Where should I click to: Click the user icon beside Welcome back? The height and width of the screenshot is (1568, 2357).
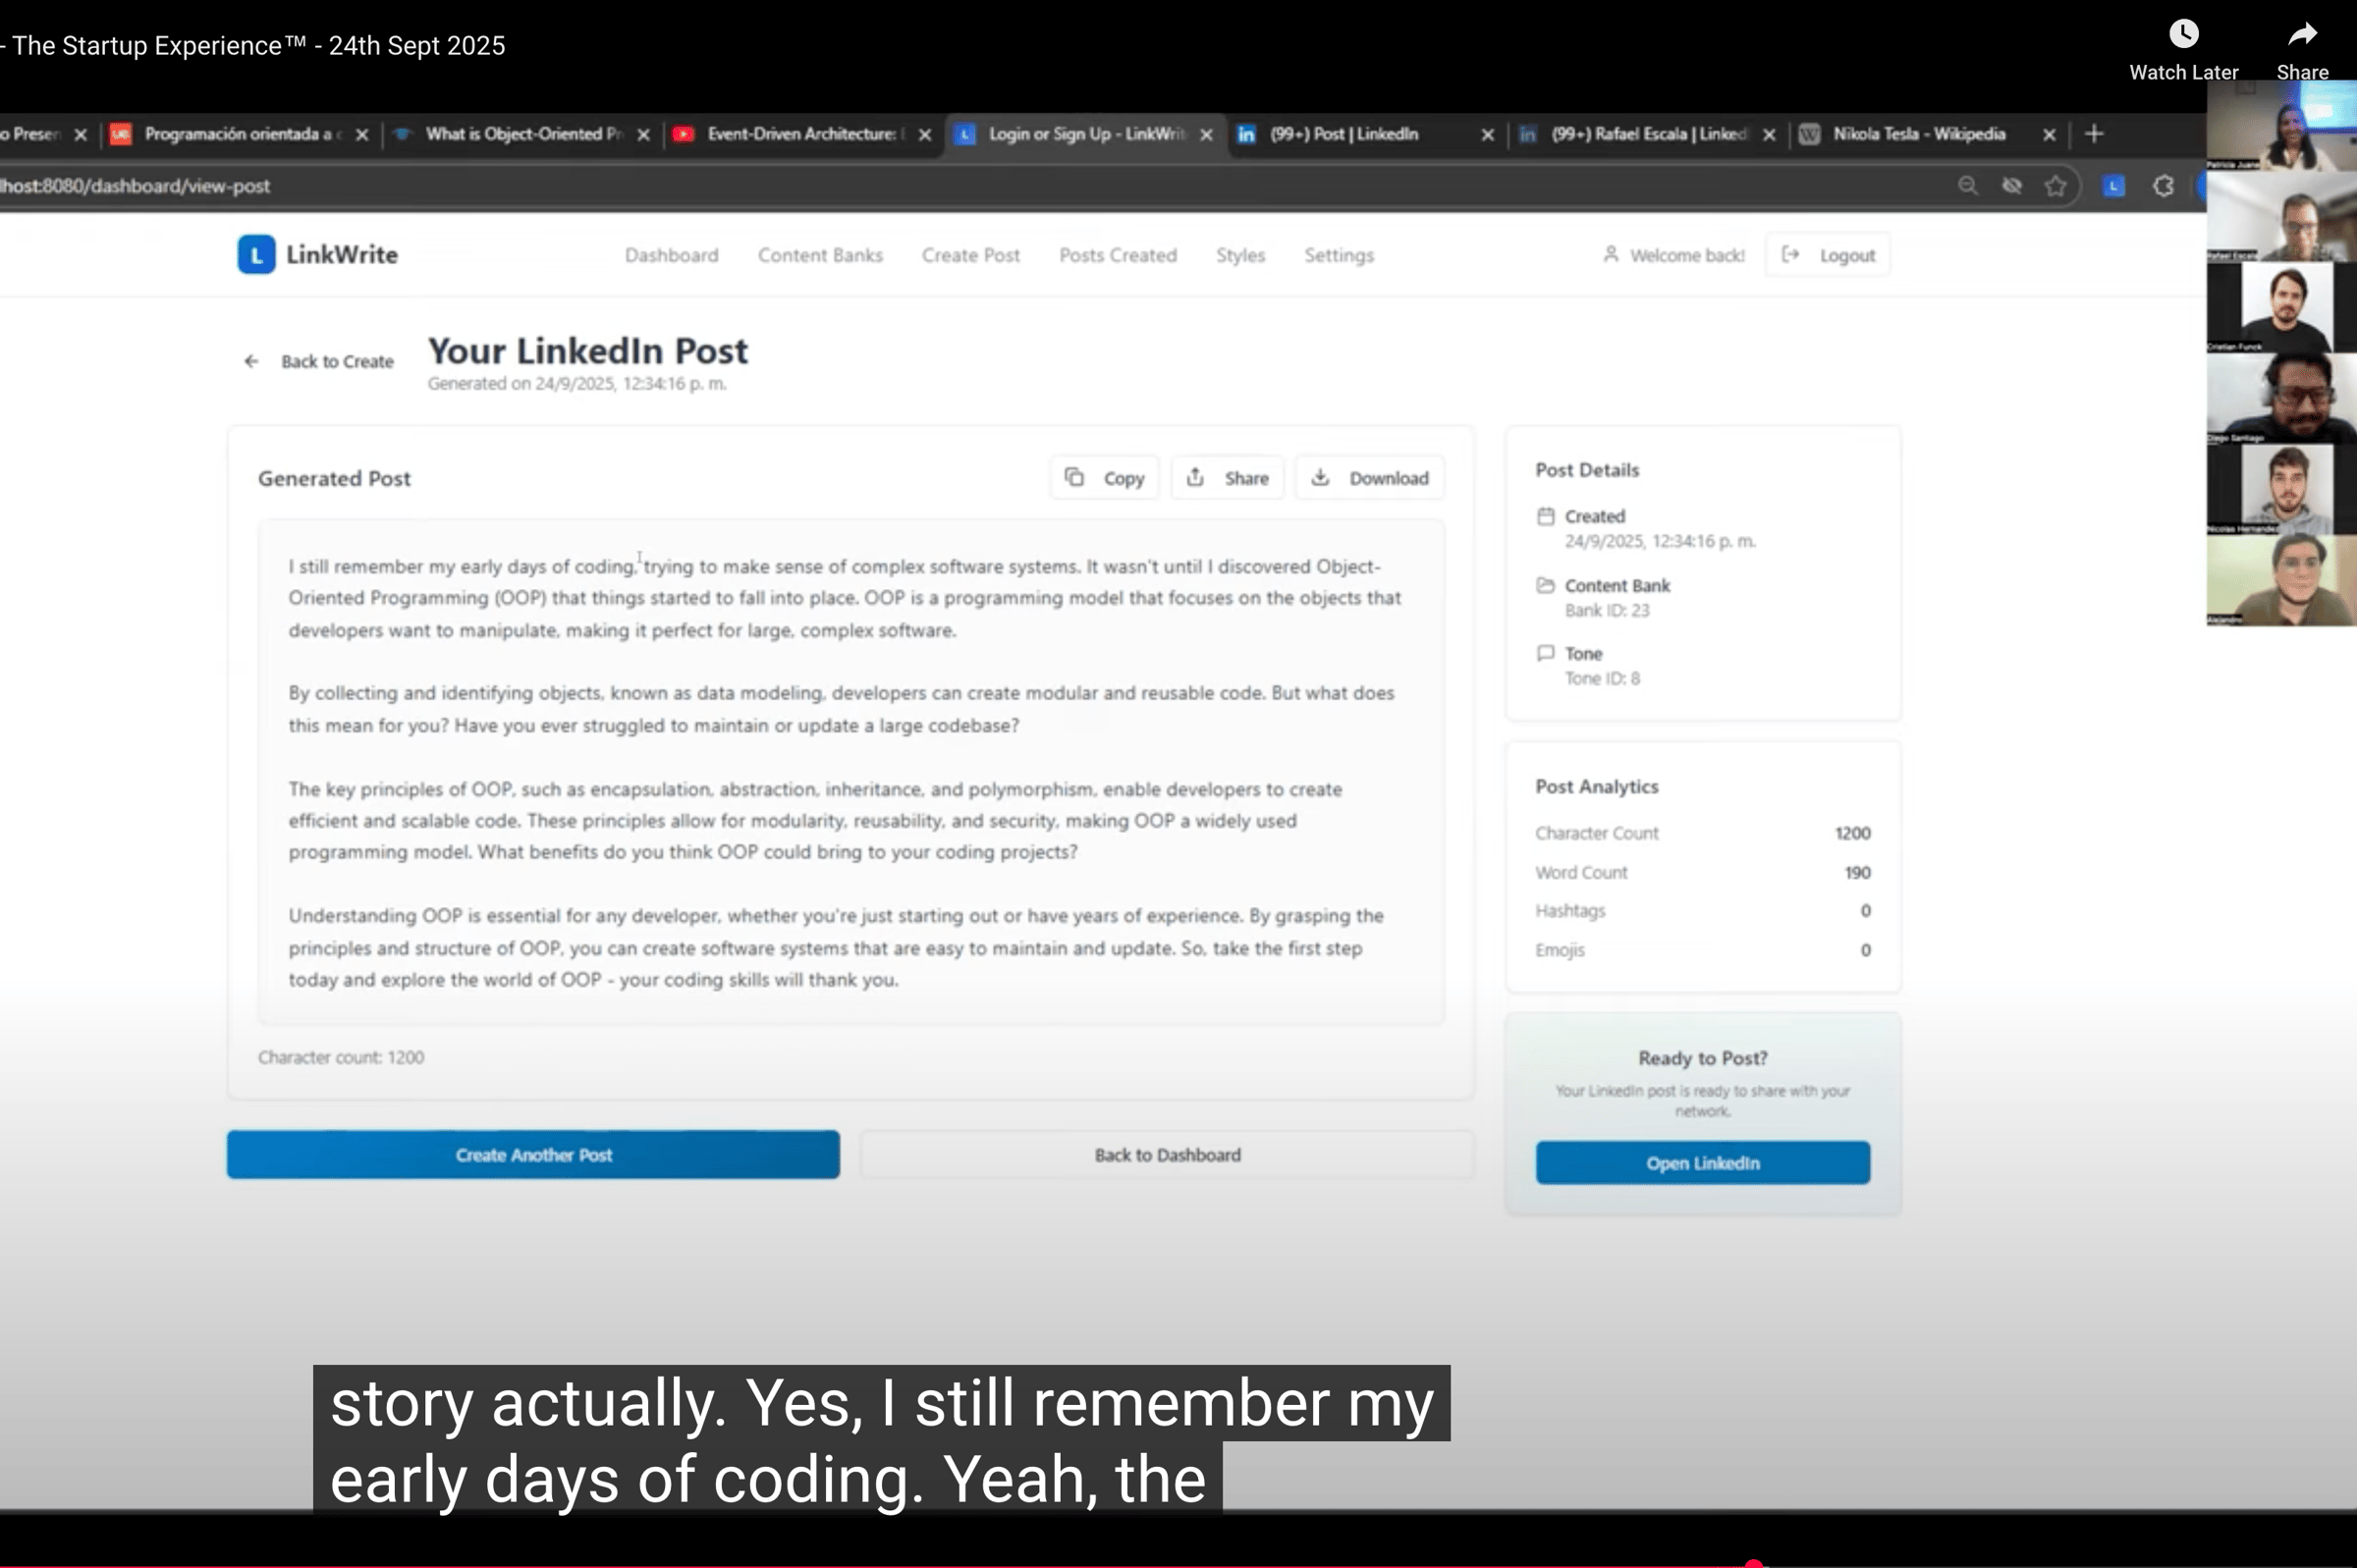pyautogui.click(x=1610, y=254)
